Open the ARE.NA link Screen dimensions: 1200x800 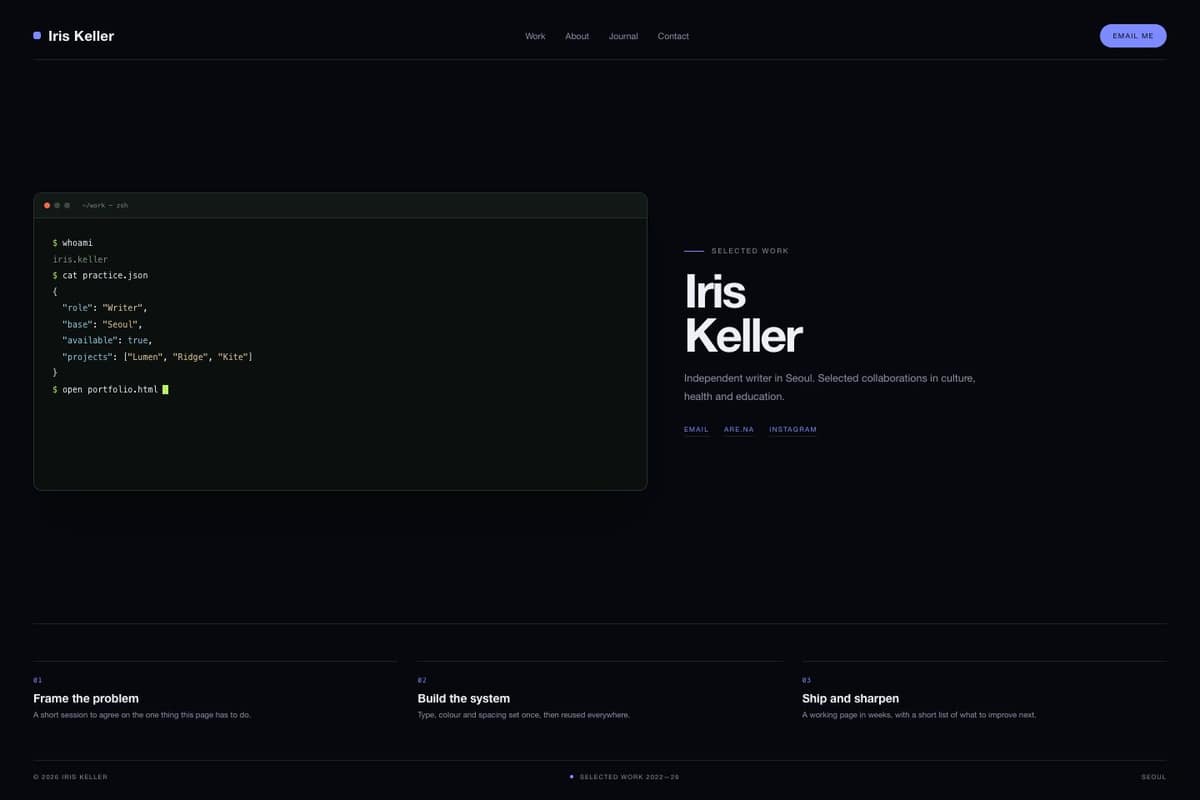[x=739, y=430]
